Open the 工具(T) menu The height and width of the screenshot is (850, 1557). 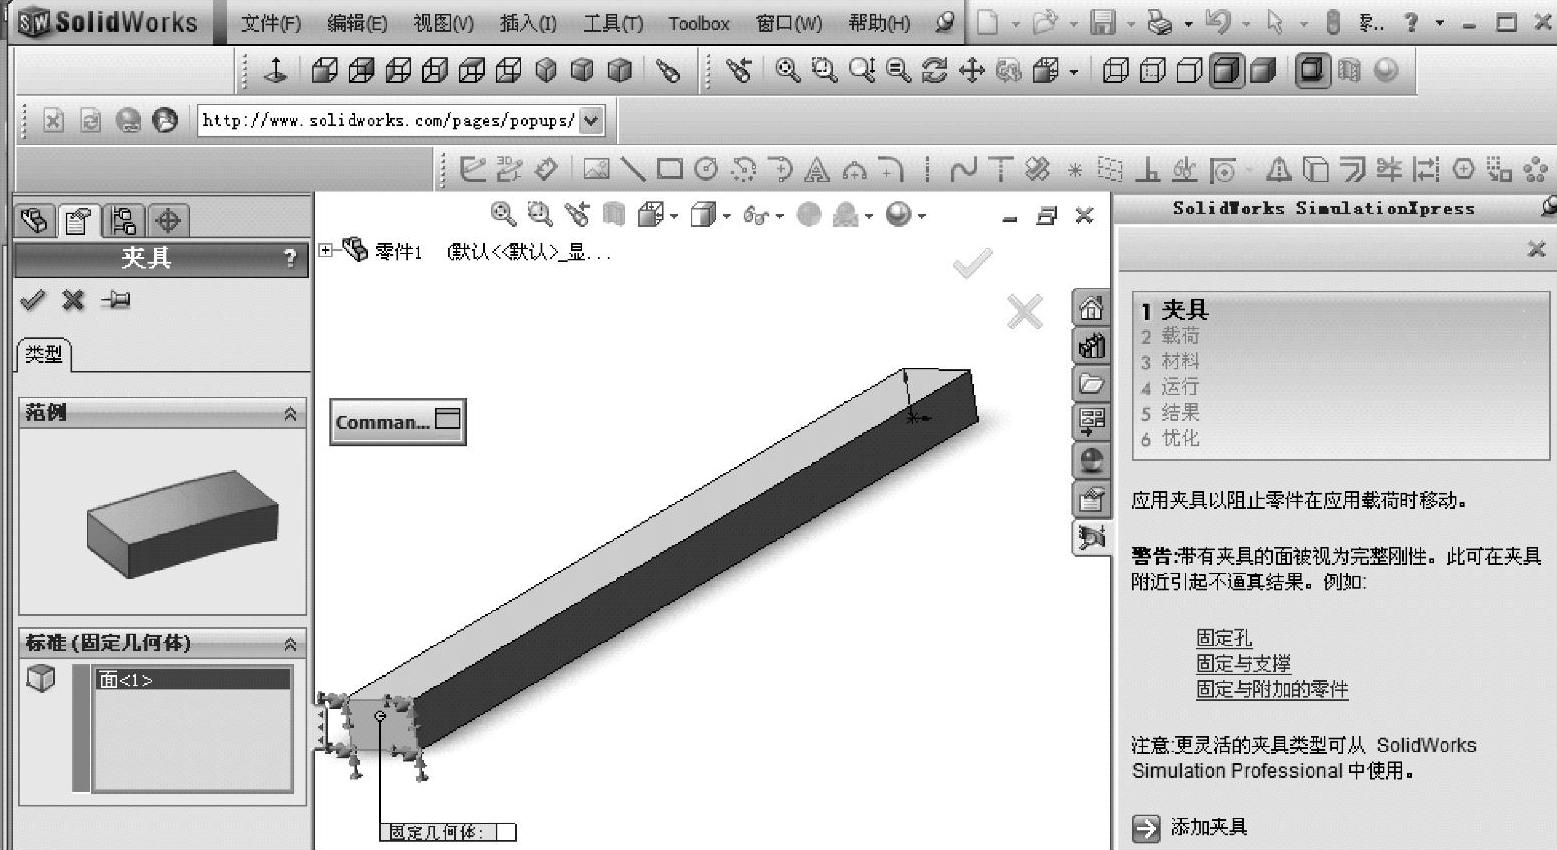click(613, 23)
